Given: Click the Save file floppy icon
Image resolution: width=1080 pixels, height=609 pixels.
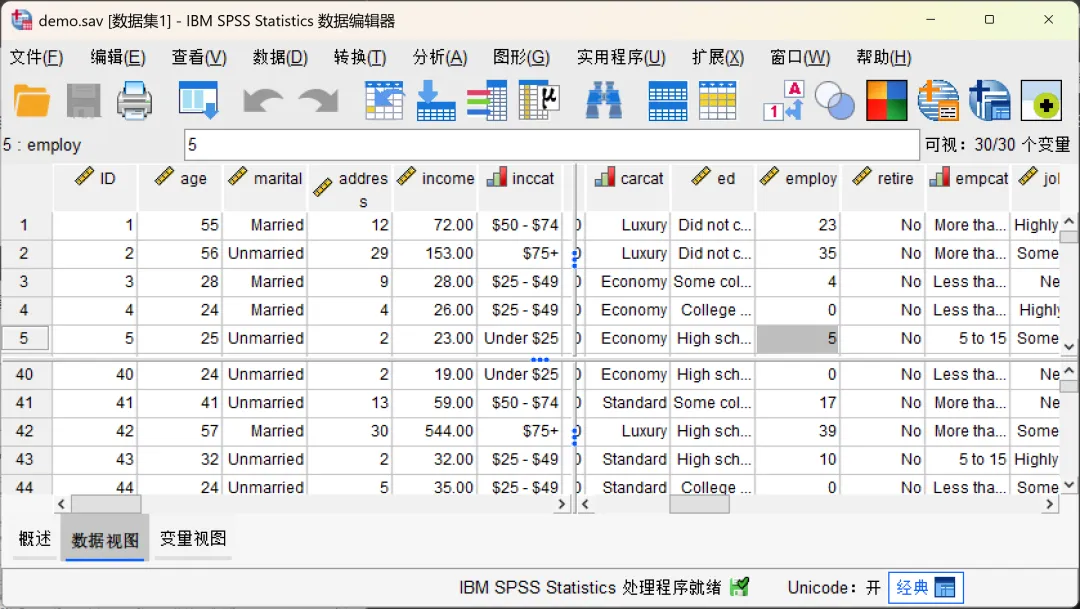Looking at the screenshot, I should coord(83,101).
